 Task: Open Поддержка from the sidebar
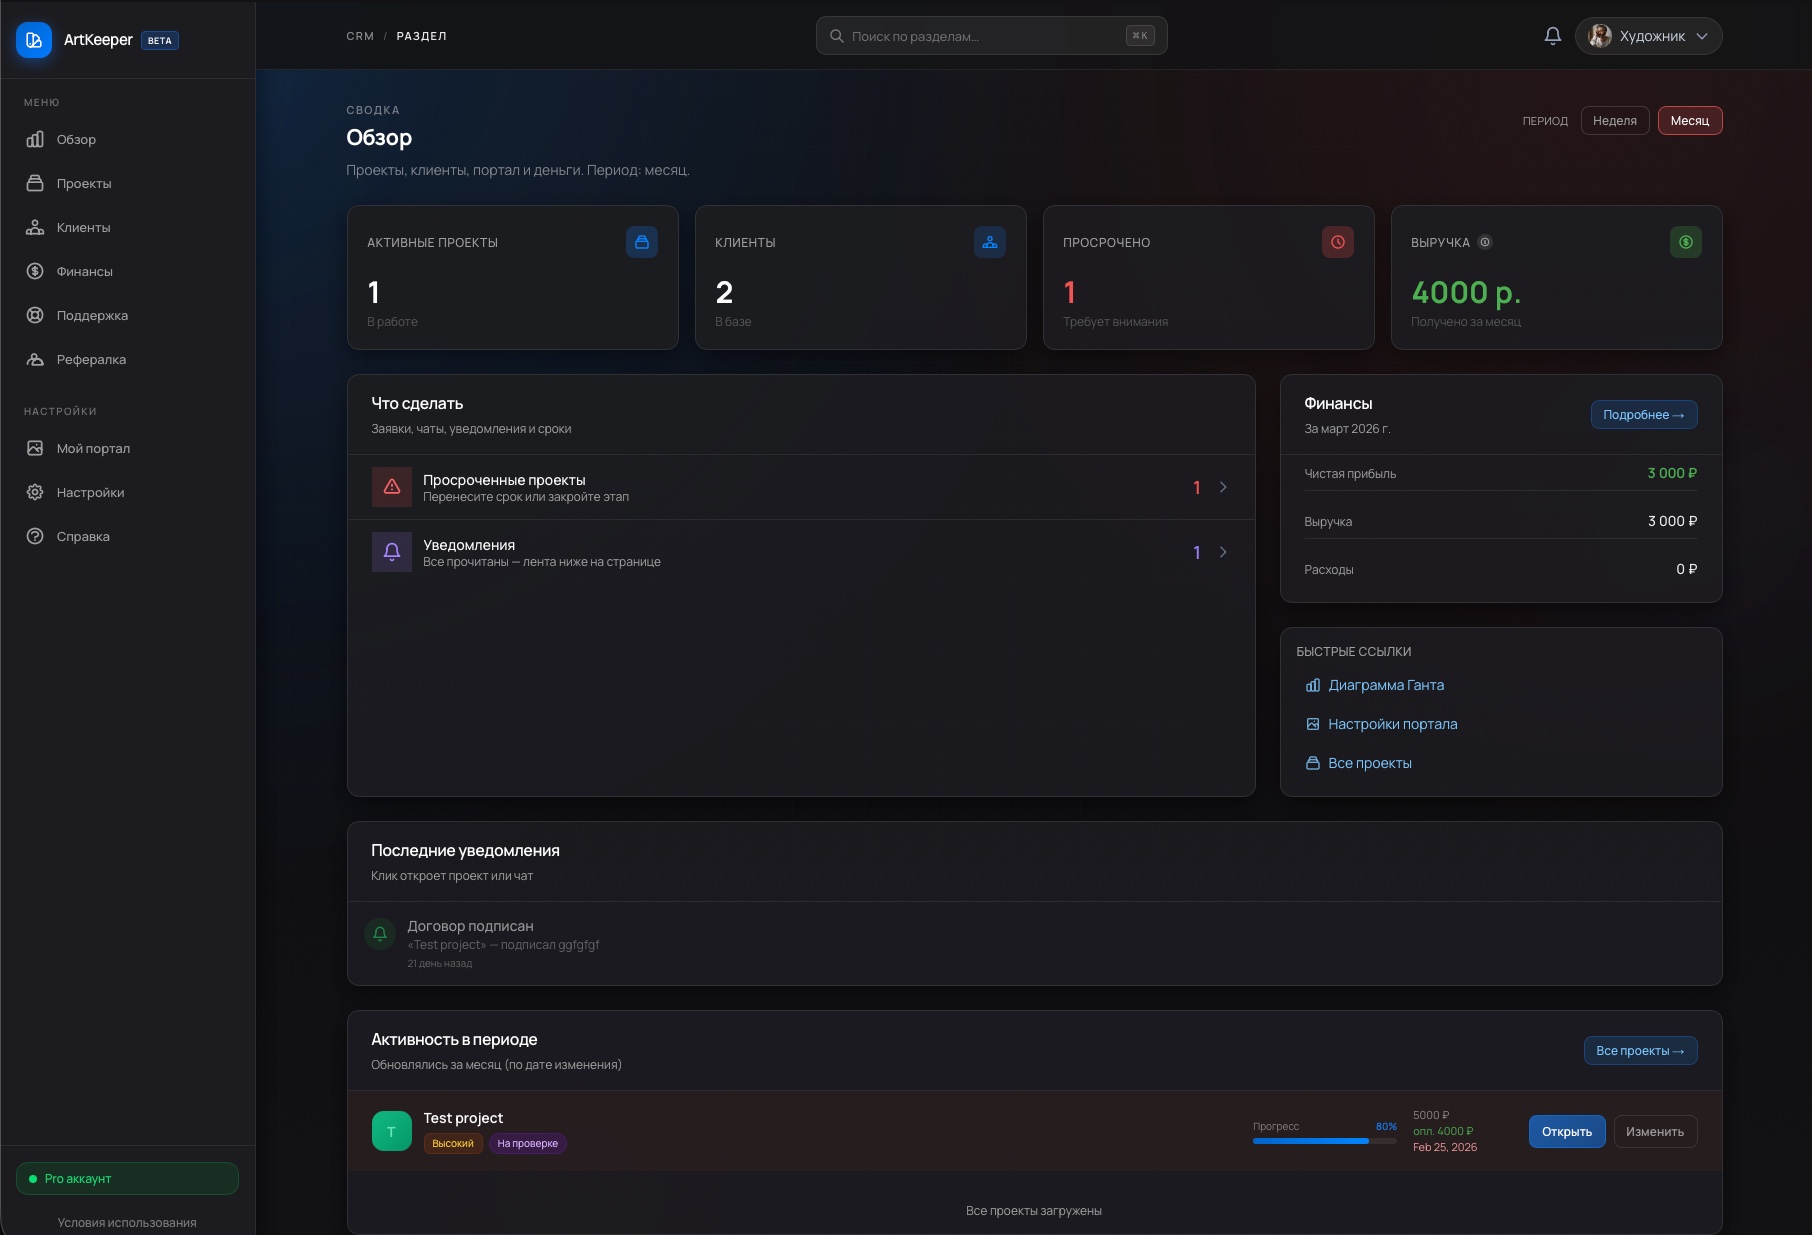coord(92,315)
